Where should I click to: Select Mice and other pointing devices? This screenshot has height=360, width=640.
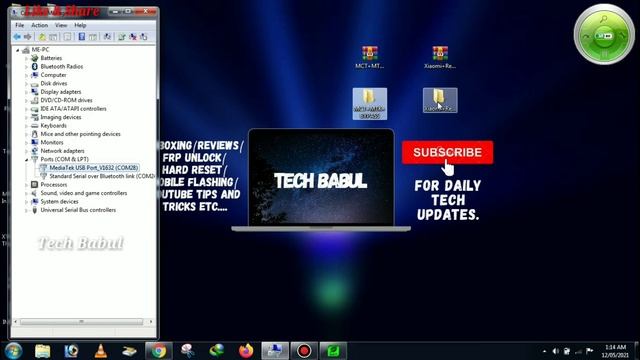80,134
